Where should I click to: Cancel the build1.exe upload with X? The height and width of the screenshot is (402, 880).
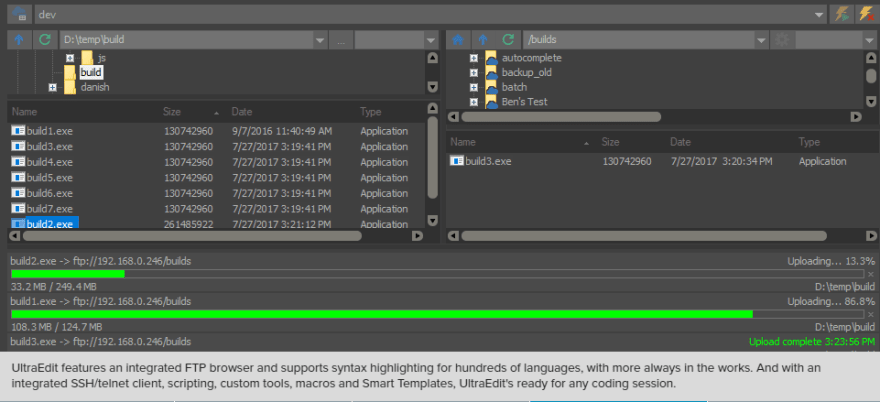[x=870, y=314]
